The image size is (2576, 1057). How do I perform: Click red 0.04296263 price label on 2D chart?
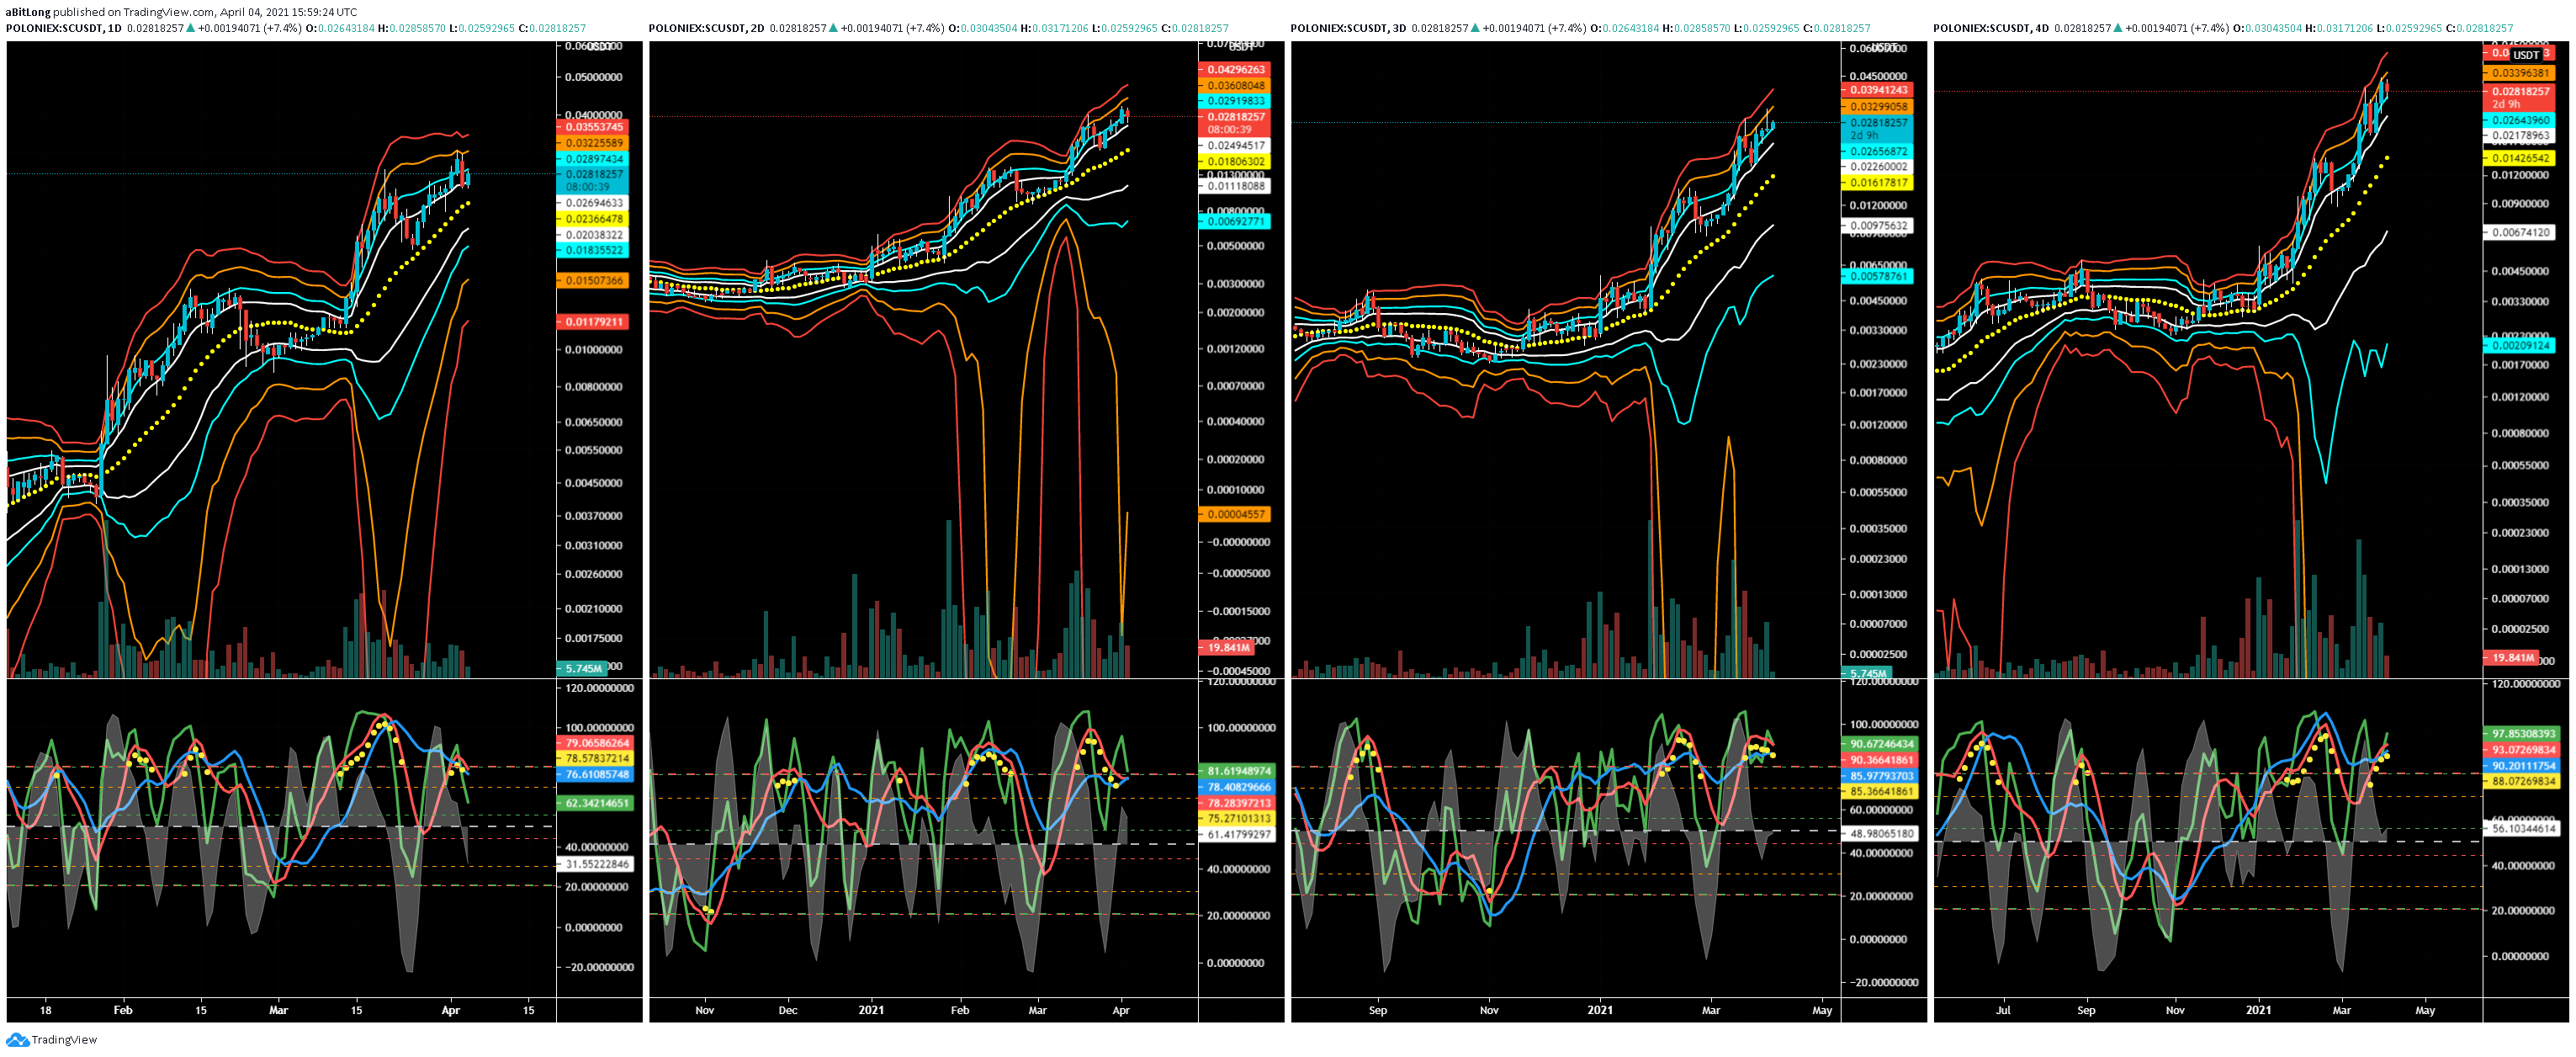point(1235,70)
